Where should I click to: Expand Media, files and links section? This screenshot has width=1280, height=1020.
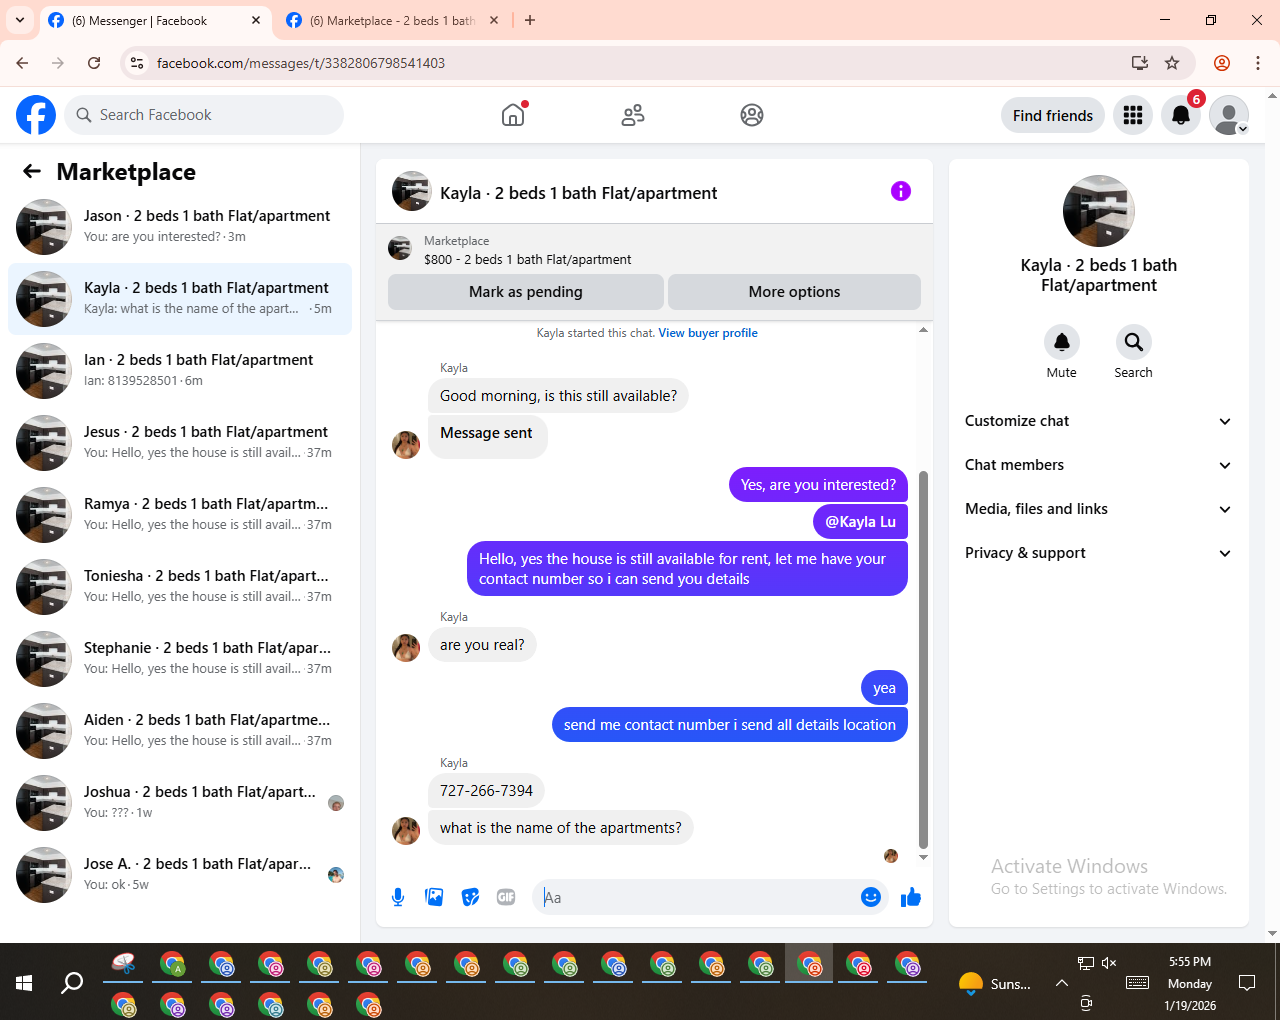pyautogui.click(x=1098, y=509)
